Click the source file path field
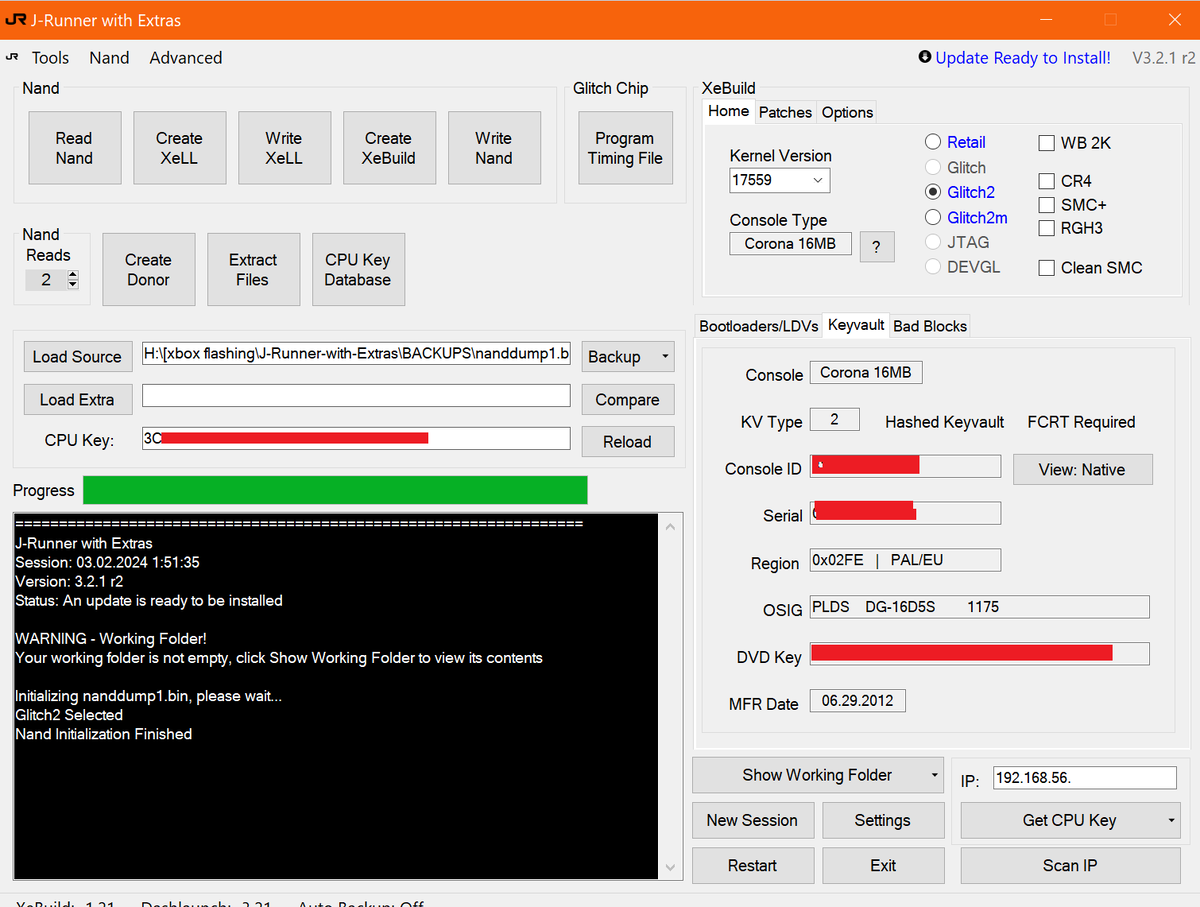 (356, 354)
